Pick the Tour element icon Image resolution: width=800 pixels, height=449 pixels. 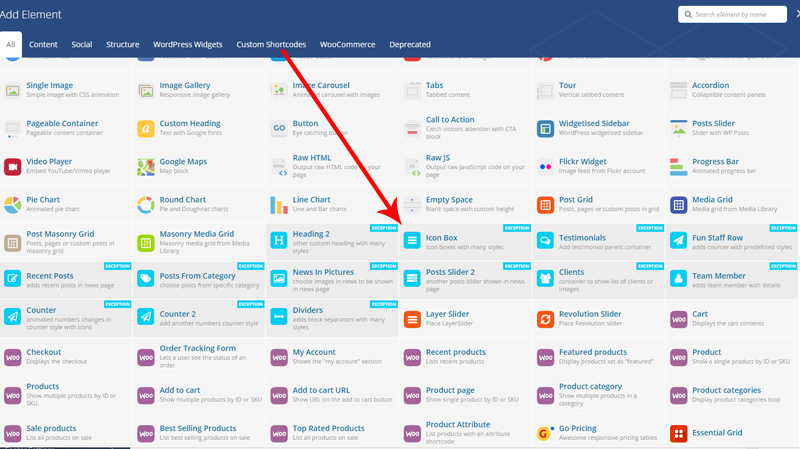(545, 91)
